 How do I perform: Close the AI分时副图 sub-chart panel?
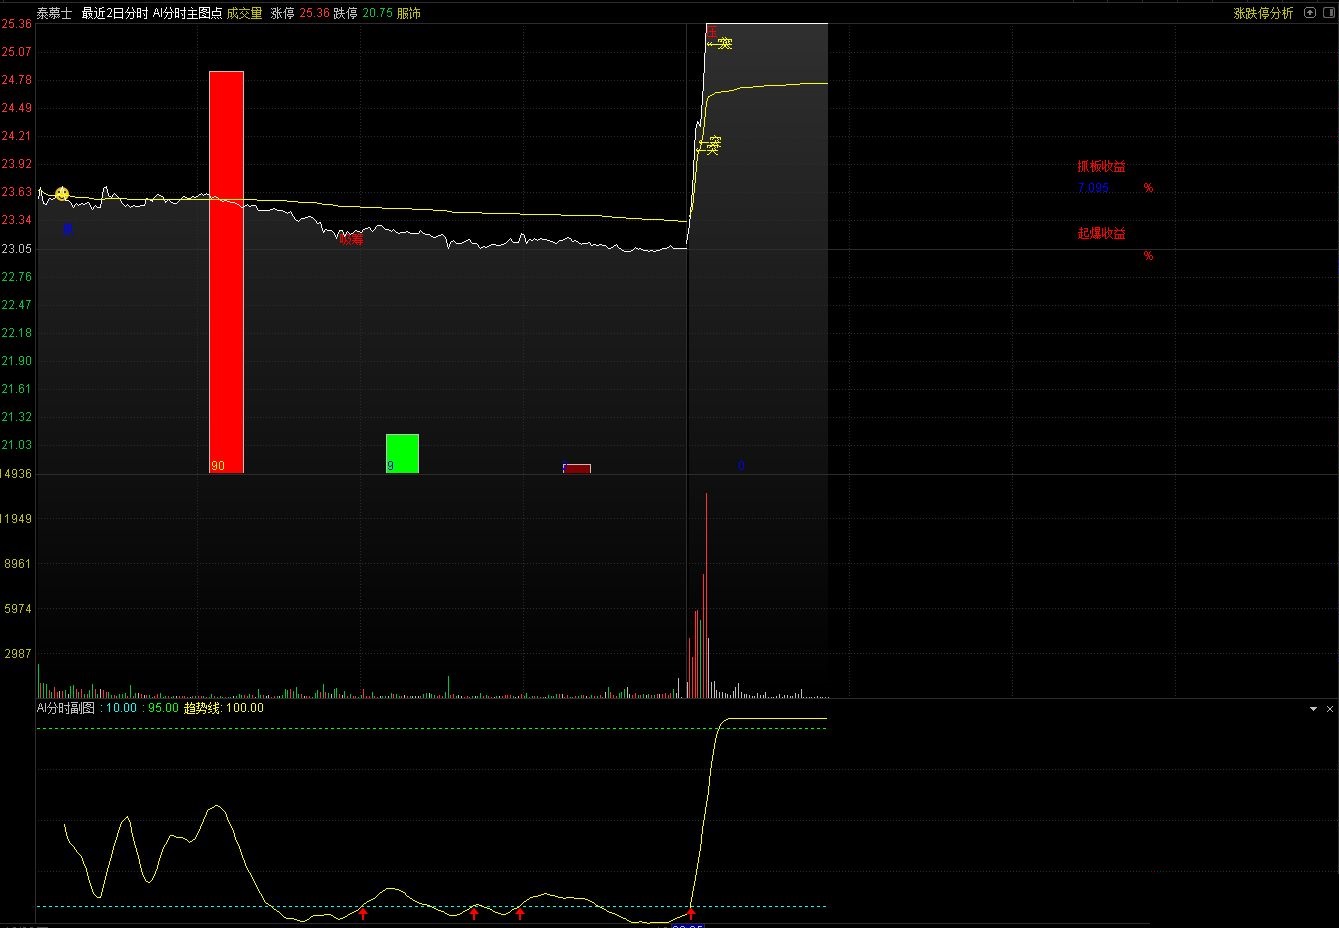[x=1329, y=708]
